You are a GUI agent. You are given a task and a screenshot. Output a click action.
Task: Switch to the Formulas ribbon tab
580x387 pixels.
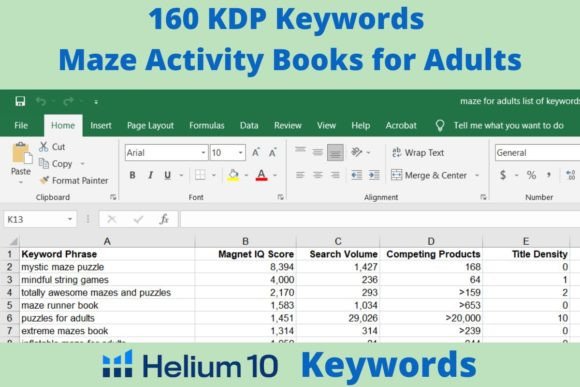[x=207, y=125]
